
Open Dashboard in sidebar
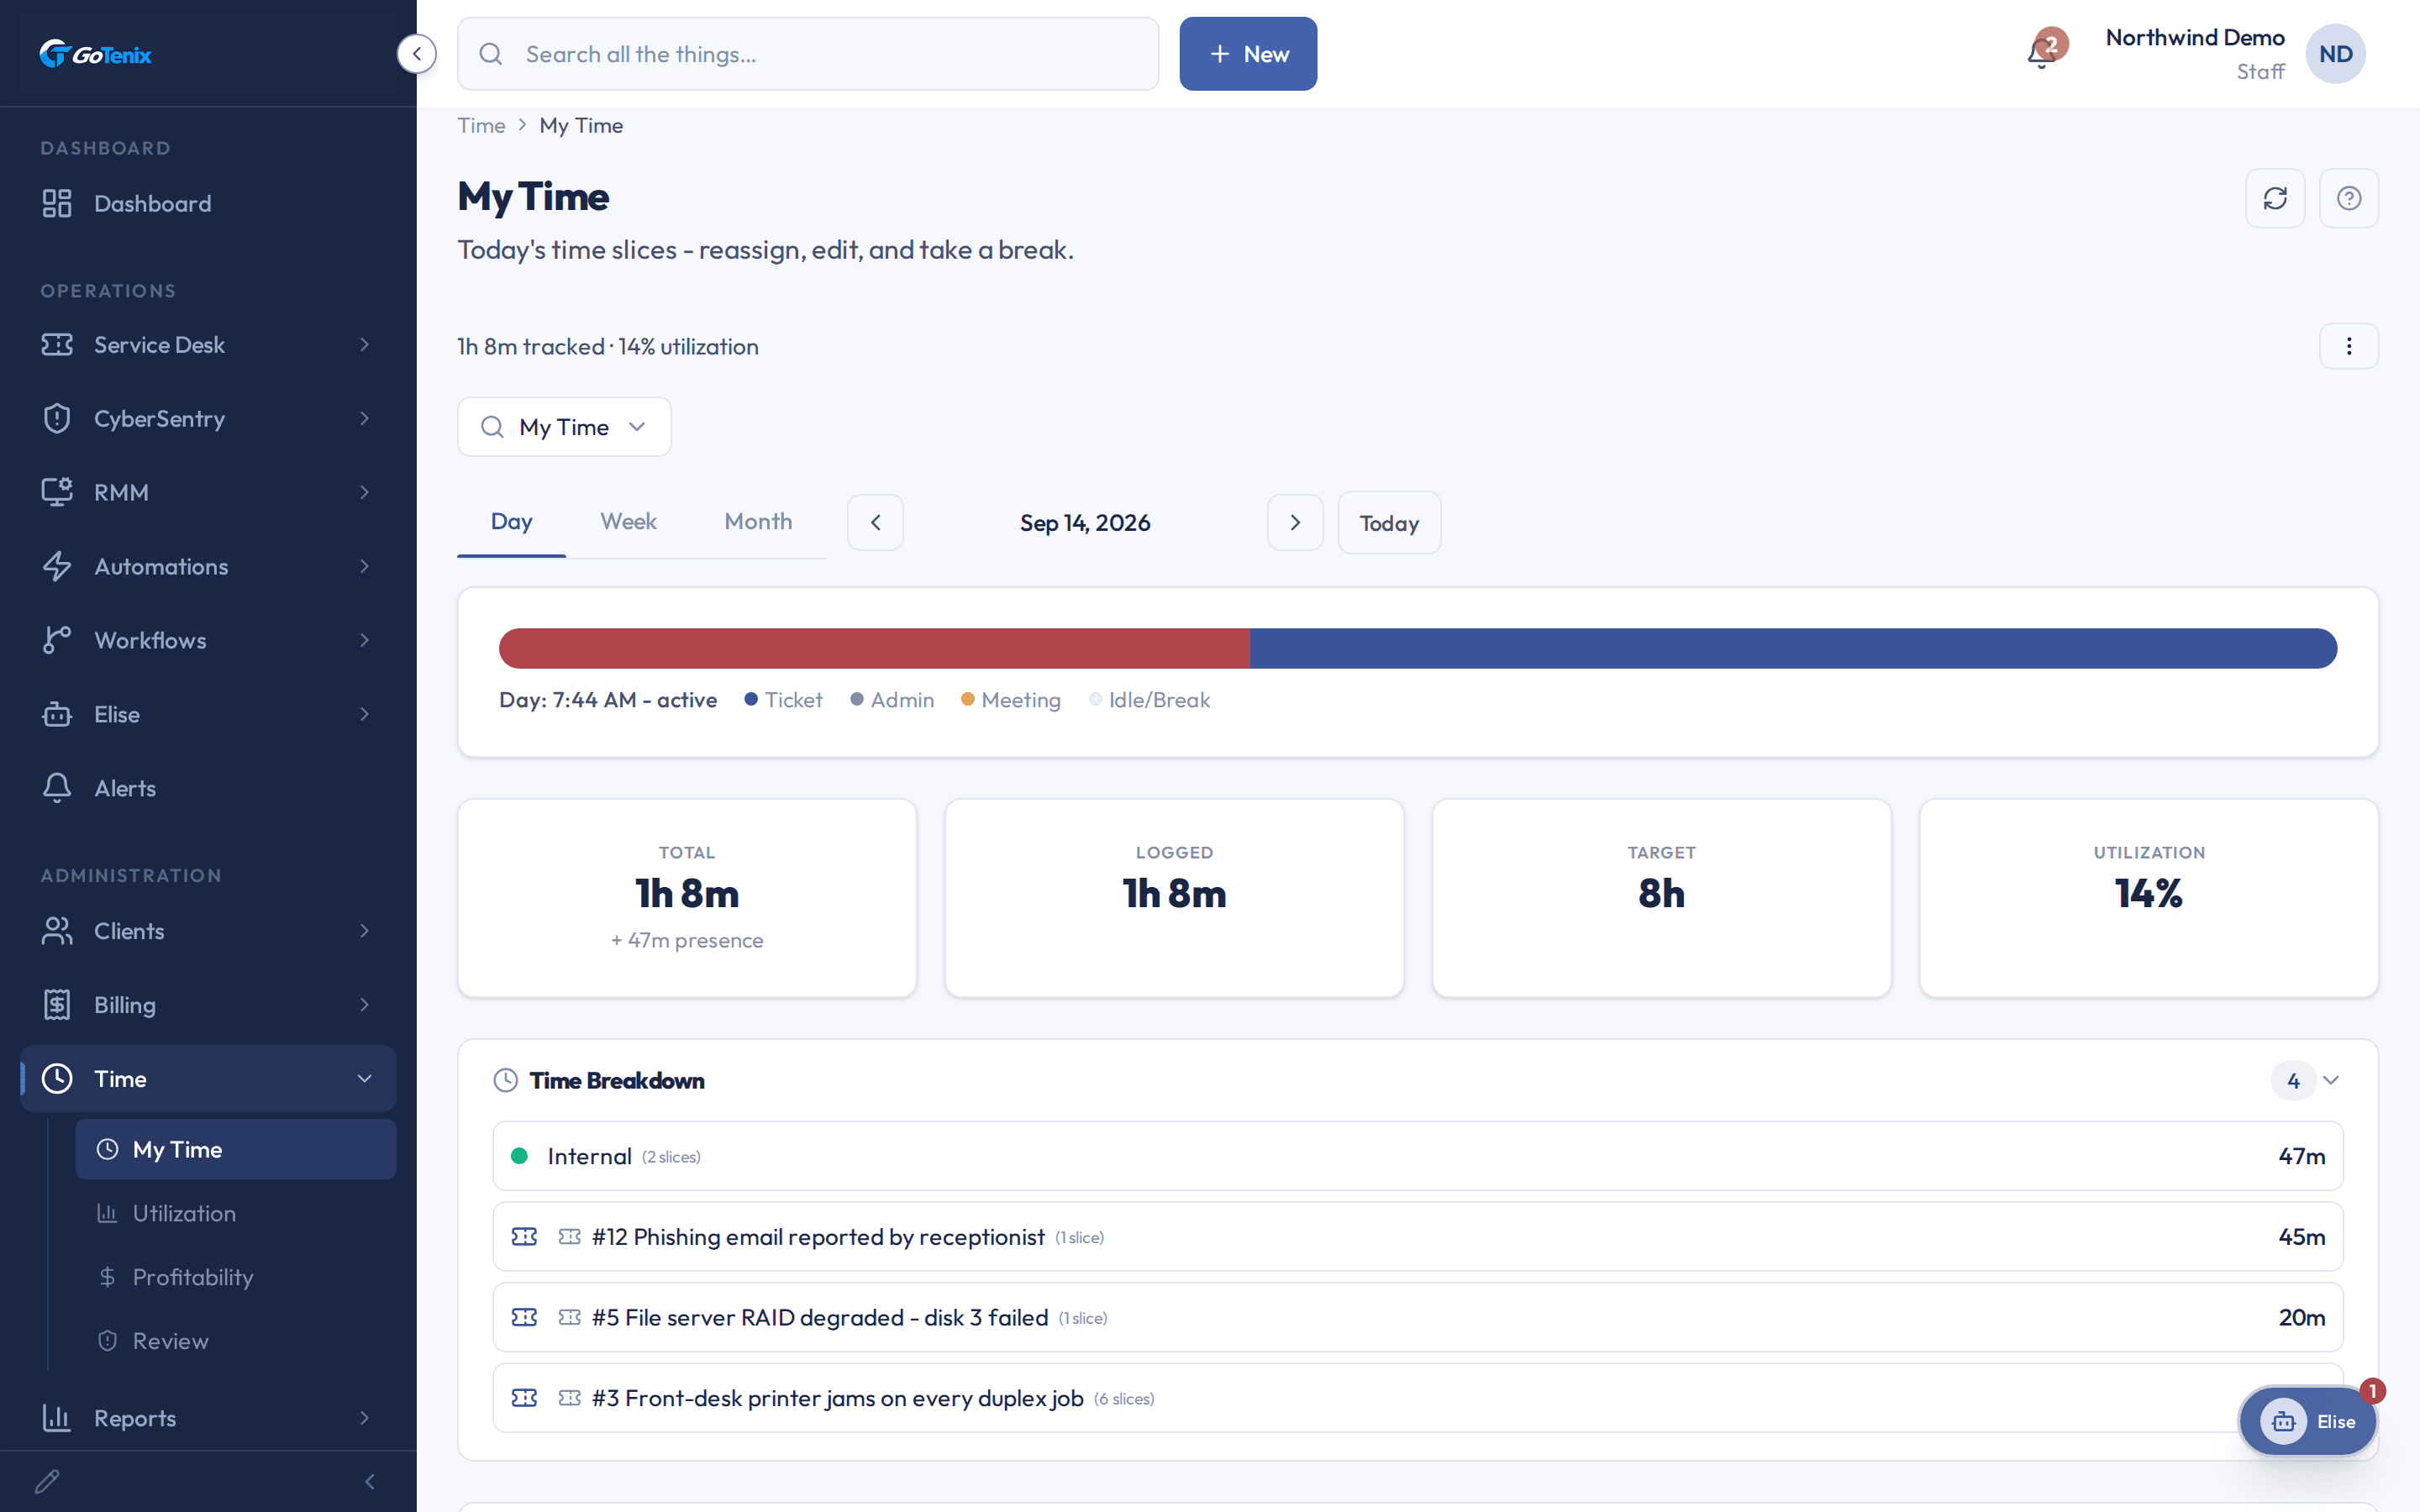(x=208, y=203)
